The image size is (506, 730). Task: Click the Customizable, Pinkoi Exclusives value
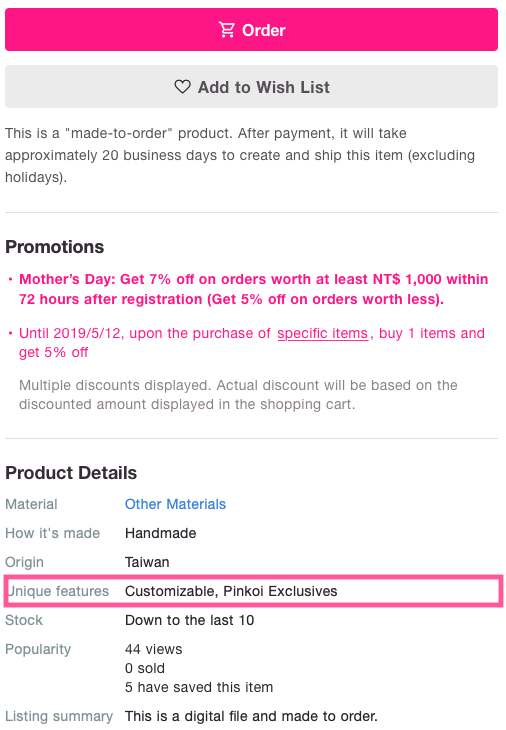231,591
